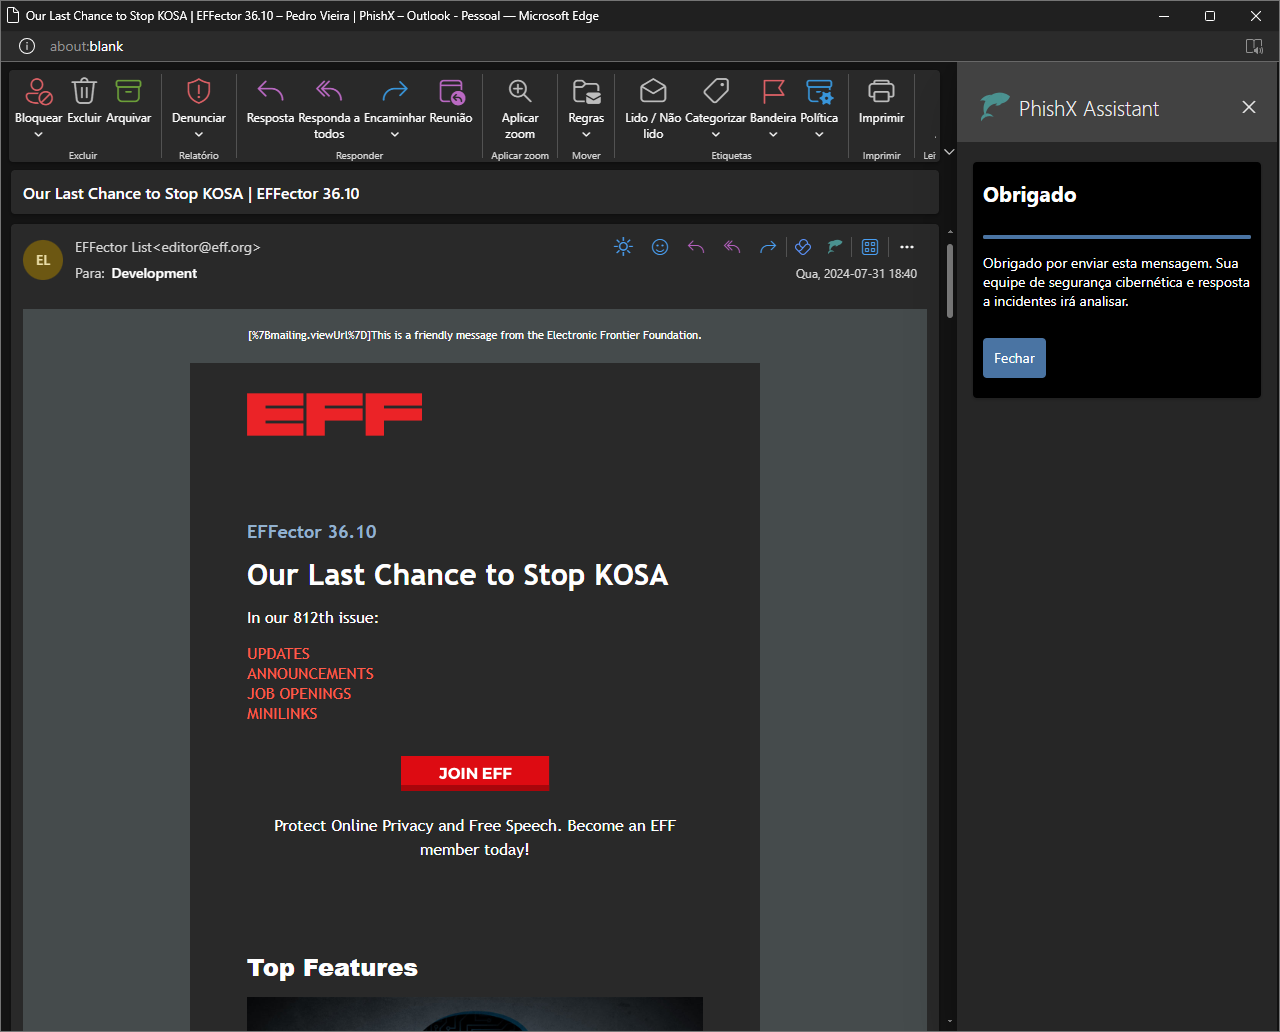Expand the Bloquear dropdown arrow
Image resolution: width=1280 pixels, height=1032 pixels.
[x=39, y=135]
